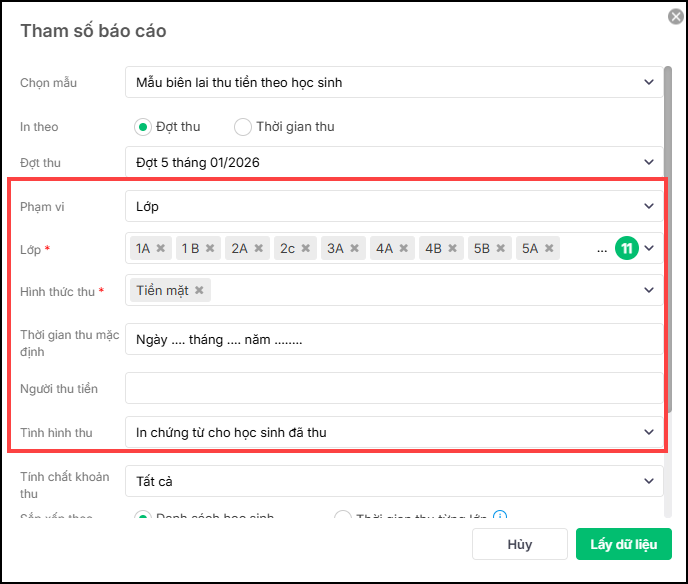
Task: Click the dialog vertical scrollbar
Action: coord(669,240)
